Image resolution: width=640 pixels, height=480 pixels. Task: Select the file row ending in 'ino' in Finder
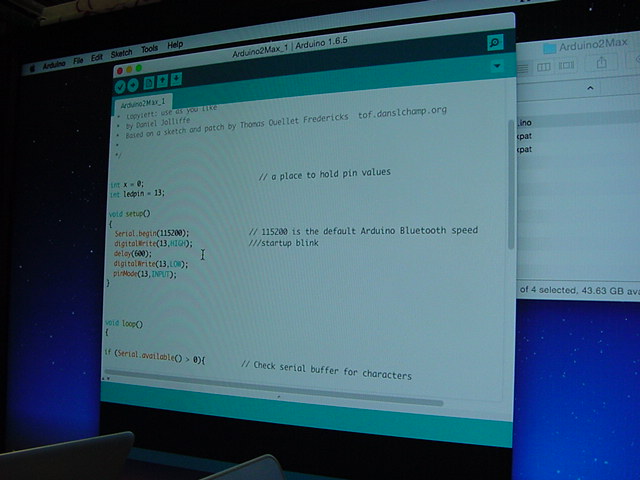point(578,122)
